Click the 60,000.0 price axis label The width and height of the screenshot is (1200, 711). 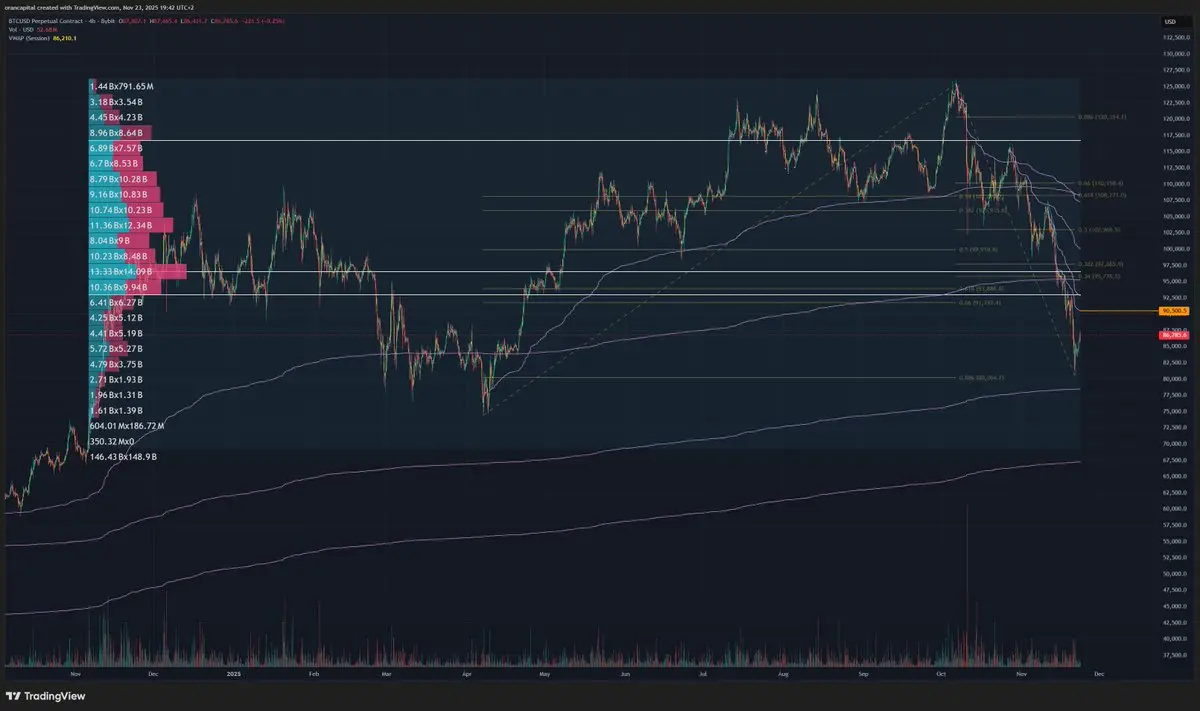pyautogui.click(x=1173, y=509)
